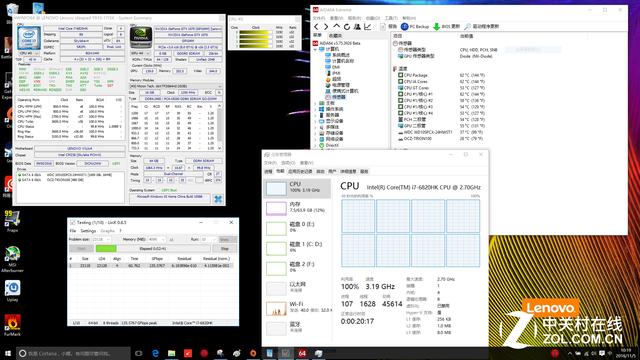This screenshot has height=360, width=640.
Task: Click NVIDIA logo in HWiNFO
Action: (x=141, y=38)
